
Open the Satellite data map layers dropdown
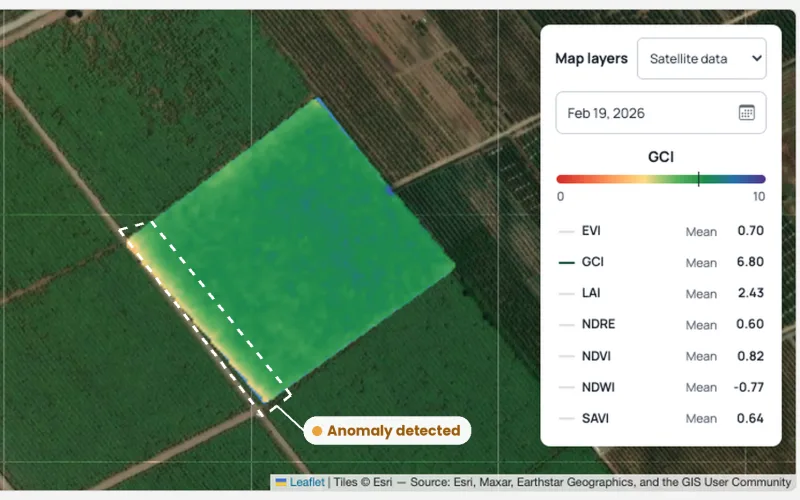702,59
